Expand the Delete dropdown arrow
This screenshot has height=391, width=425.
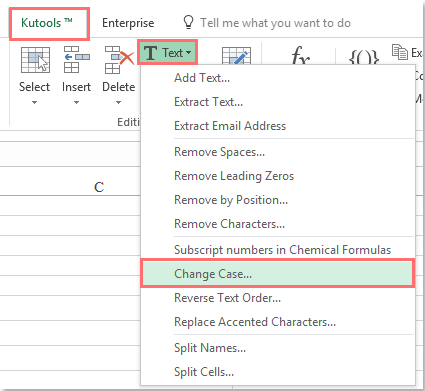pyautogui.click(x=118, y=103)
